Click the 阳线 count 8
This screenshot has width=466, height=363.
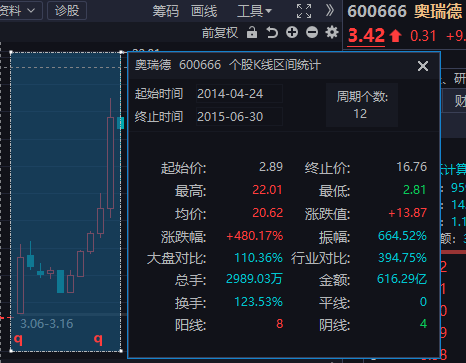coord(280,324)
